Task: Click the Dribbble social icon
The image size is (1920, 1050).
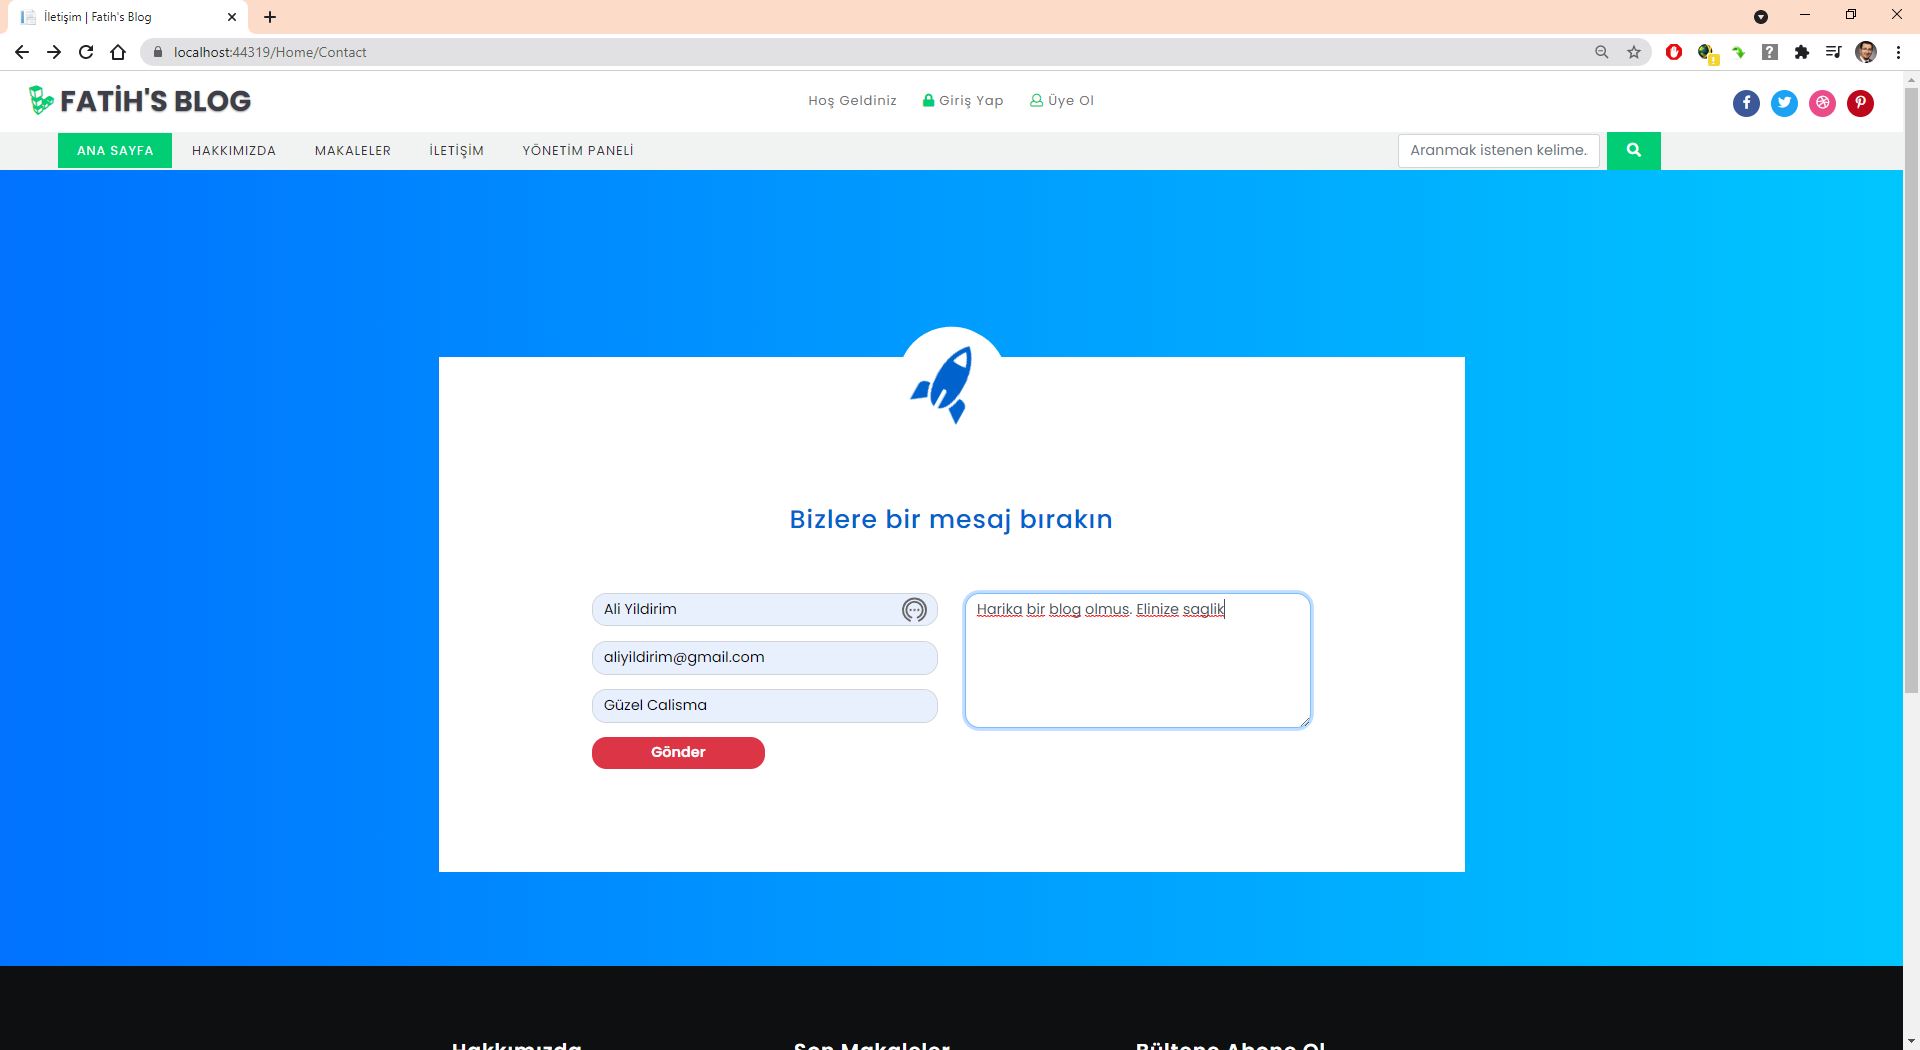Action: click(x=1822, y=103)
